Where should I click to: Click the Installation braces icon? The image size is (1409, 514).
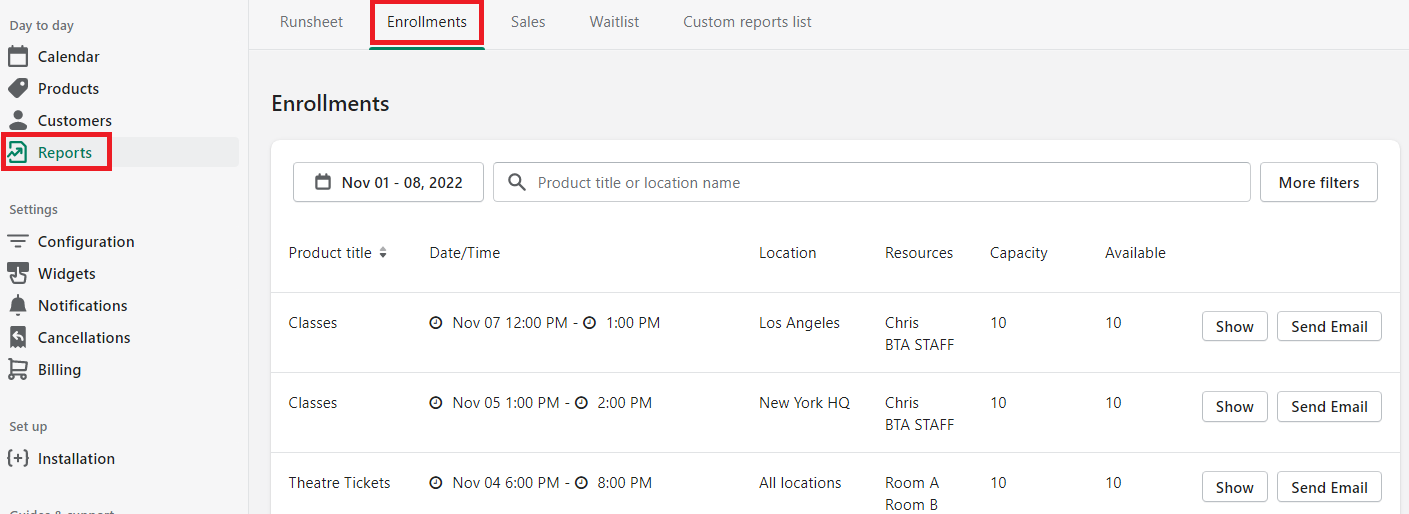point(18,458)
